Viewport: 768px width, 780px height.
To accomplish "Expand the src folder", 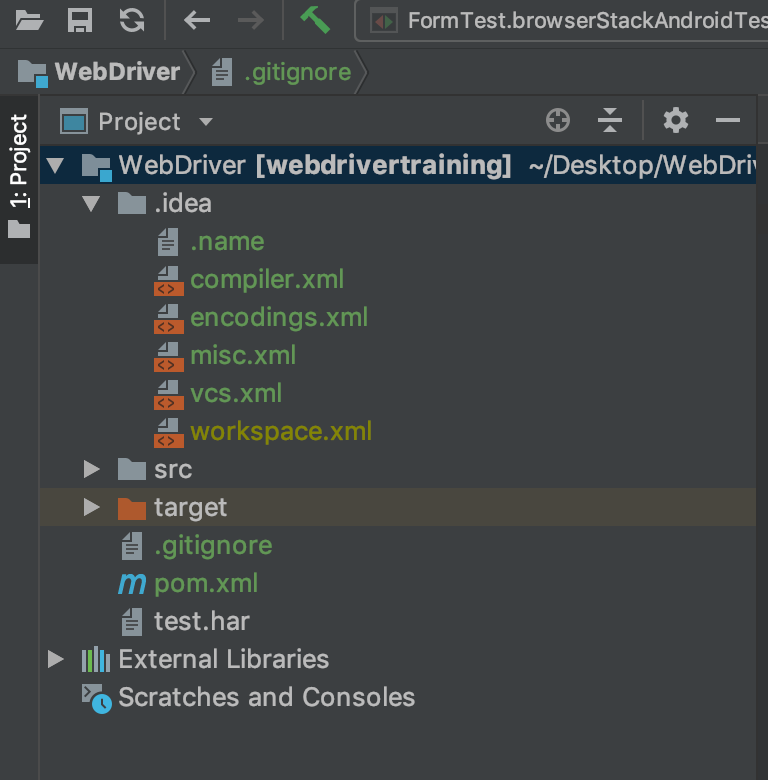I will (x=92, y=469).
